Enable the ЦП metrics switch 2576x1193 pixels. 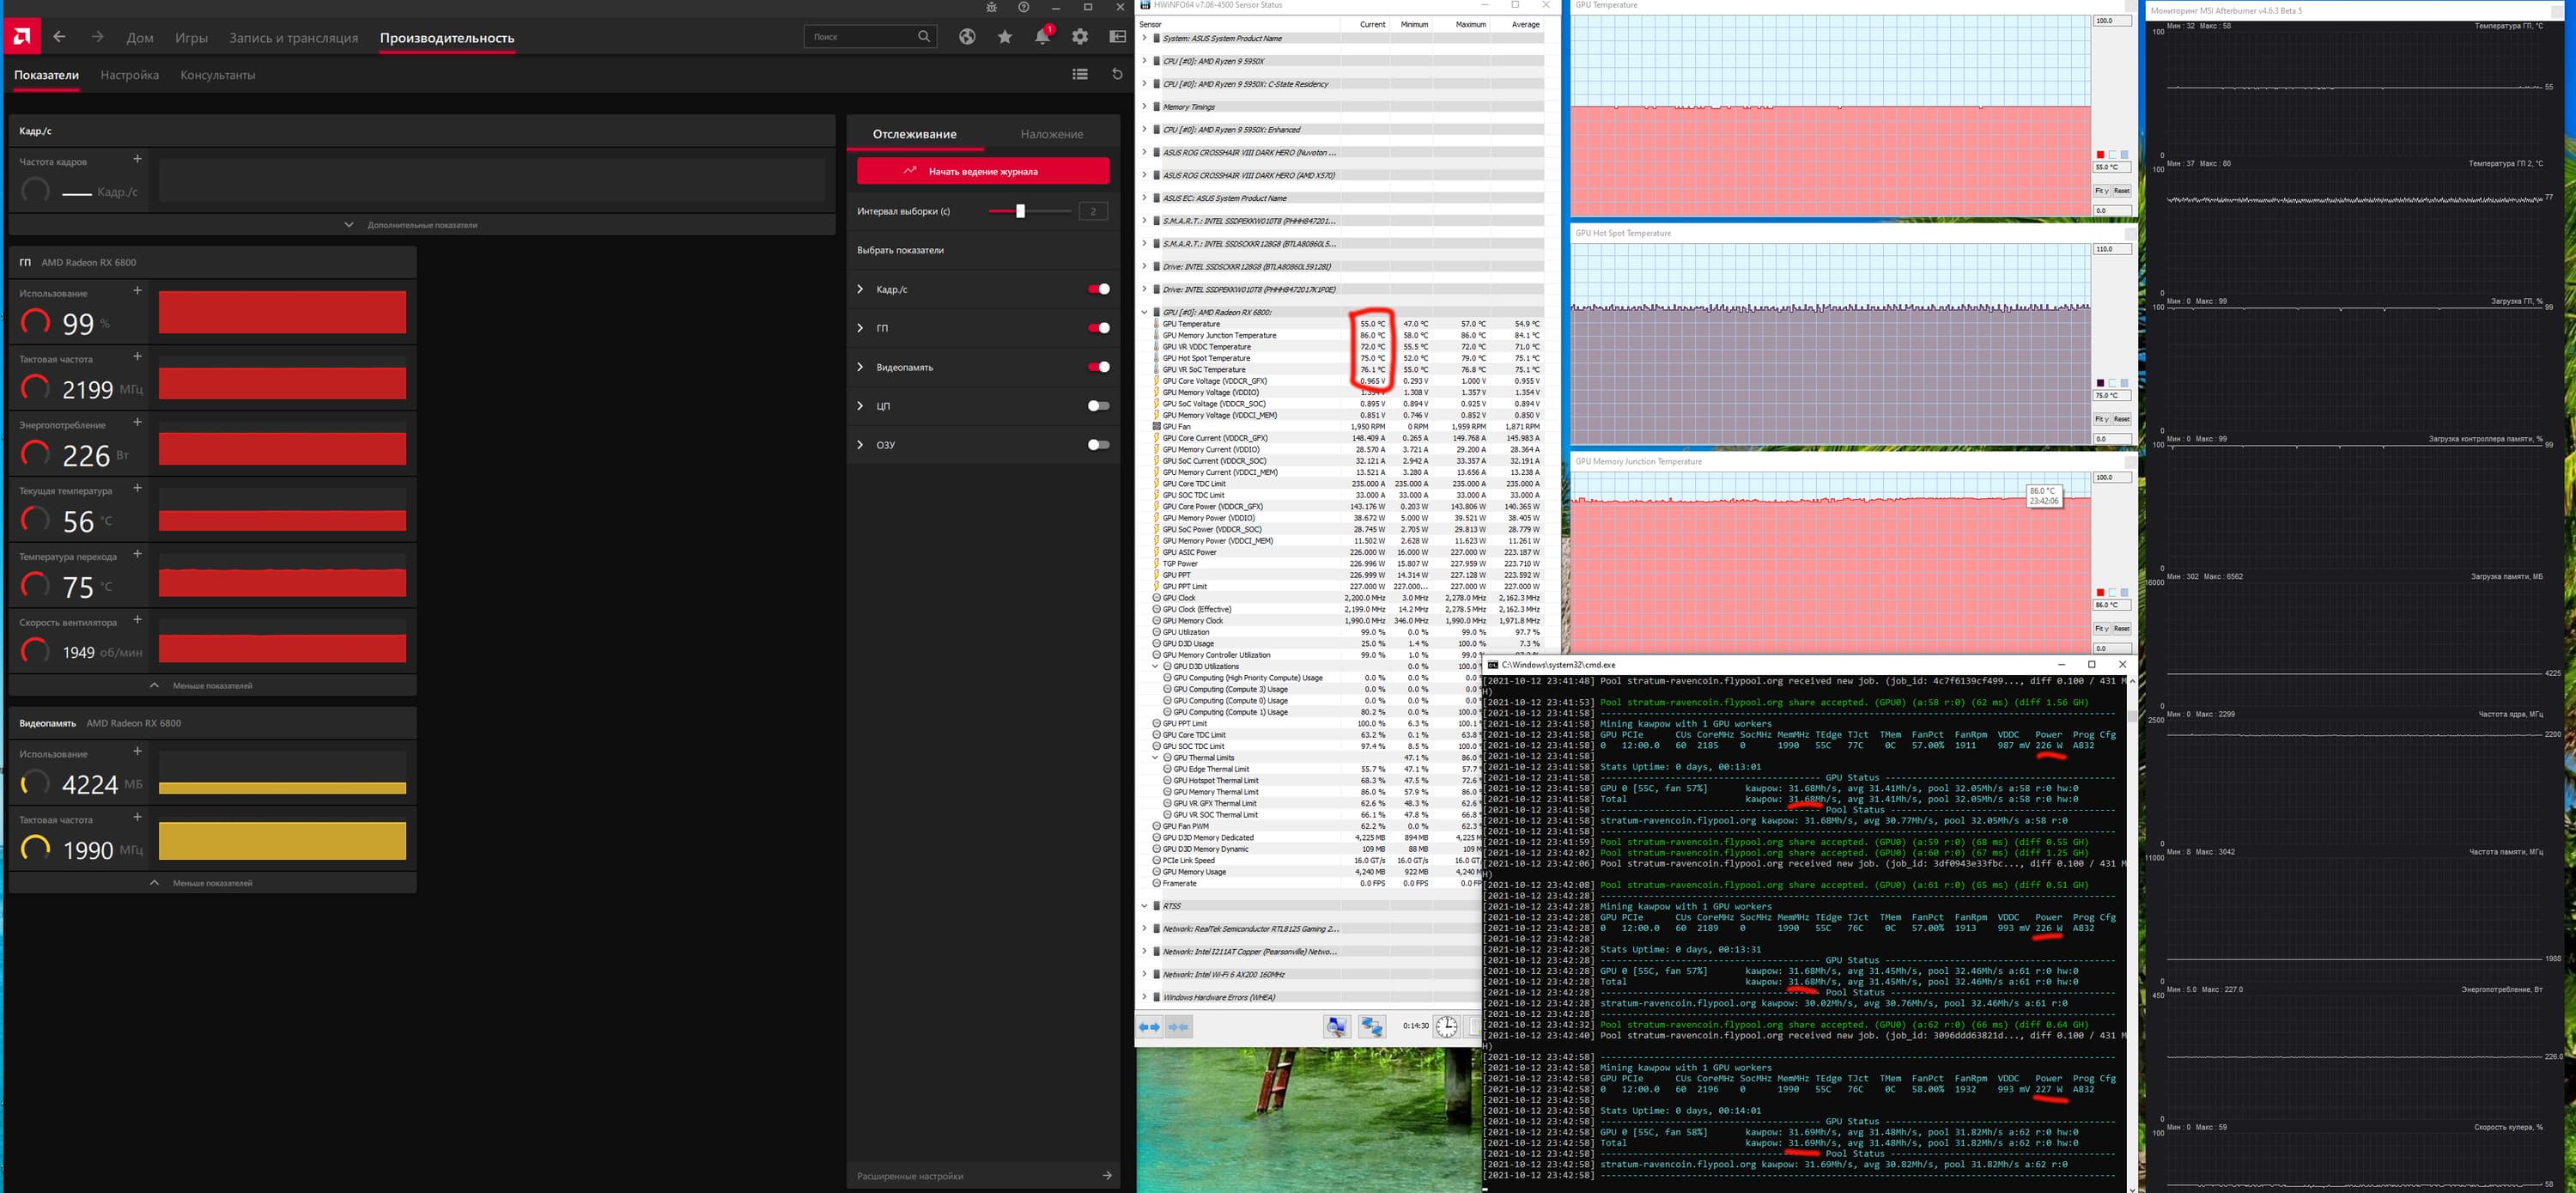pyautogui.click(x=1098, y=406)
